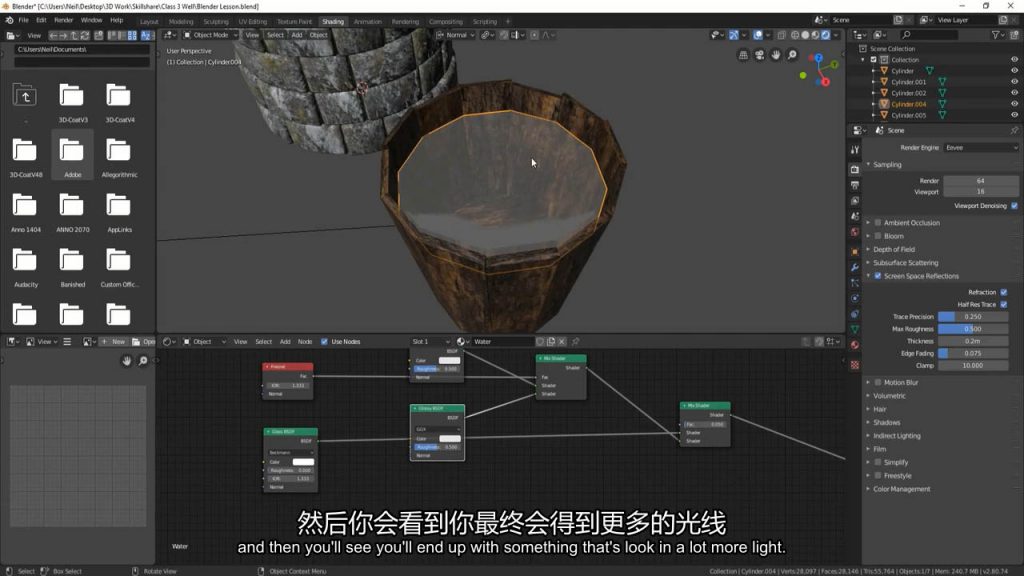
Task: Enable the Ambient Occlusion checkbox
Action: point(878,223)
